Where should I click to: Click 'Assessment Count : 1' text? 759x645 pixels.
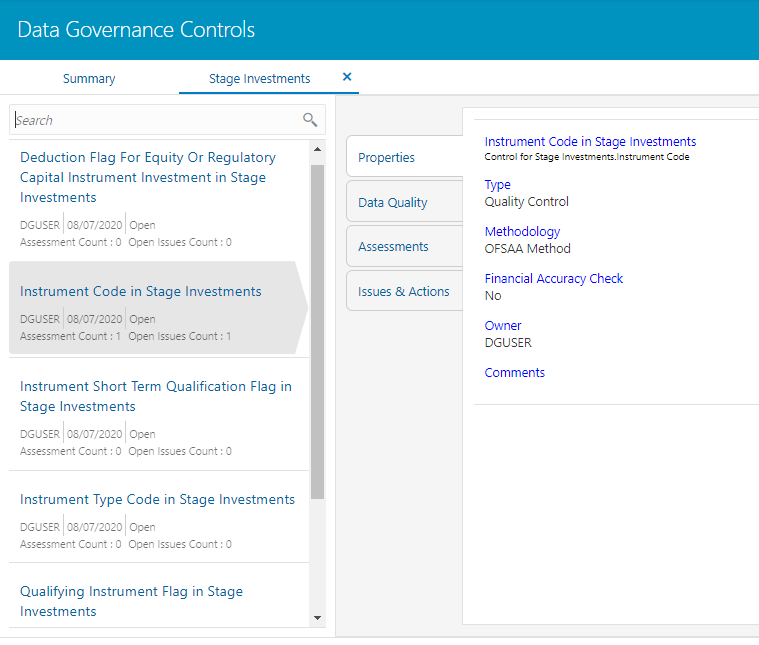[x=70, y=336]
